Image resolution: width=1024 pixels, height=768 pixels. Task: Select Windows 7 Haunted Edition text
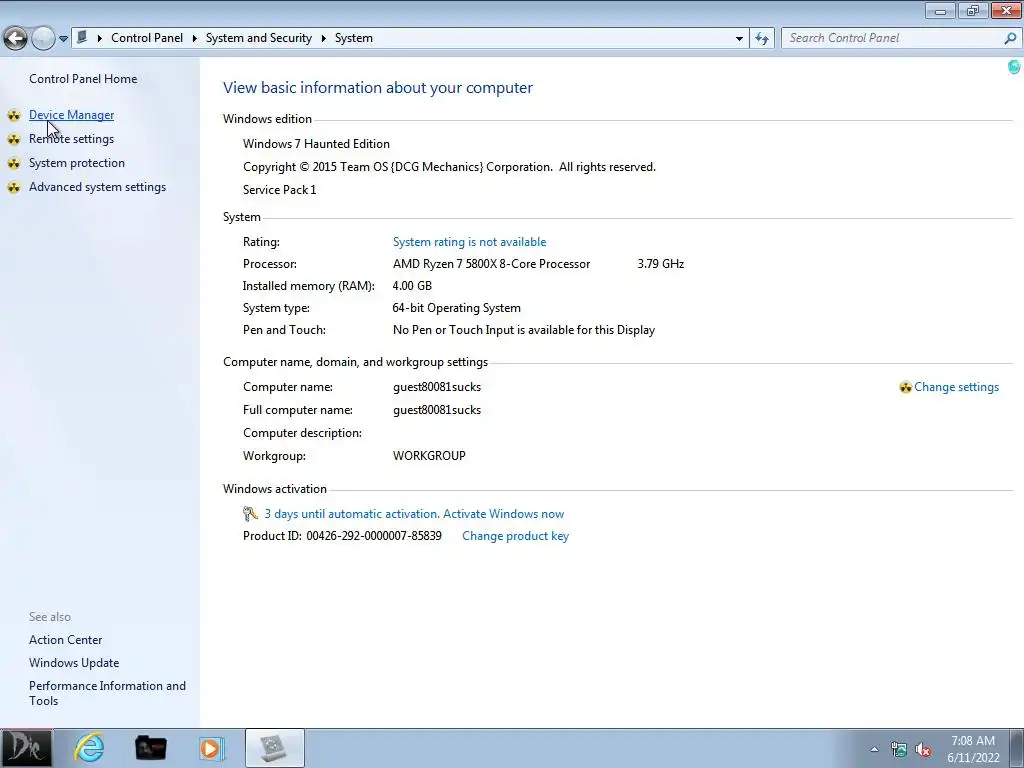coord(316,144)
